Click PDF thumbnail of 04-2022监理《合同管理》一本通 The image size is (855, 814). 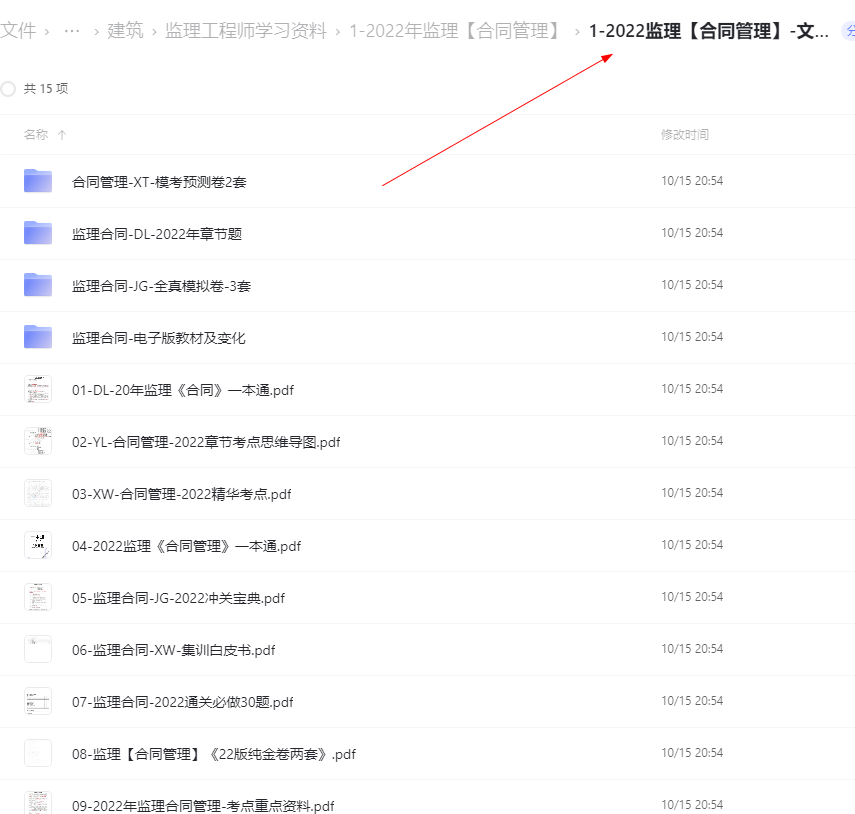coord(38,545)
